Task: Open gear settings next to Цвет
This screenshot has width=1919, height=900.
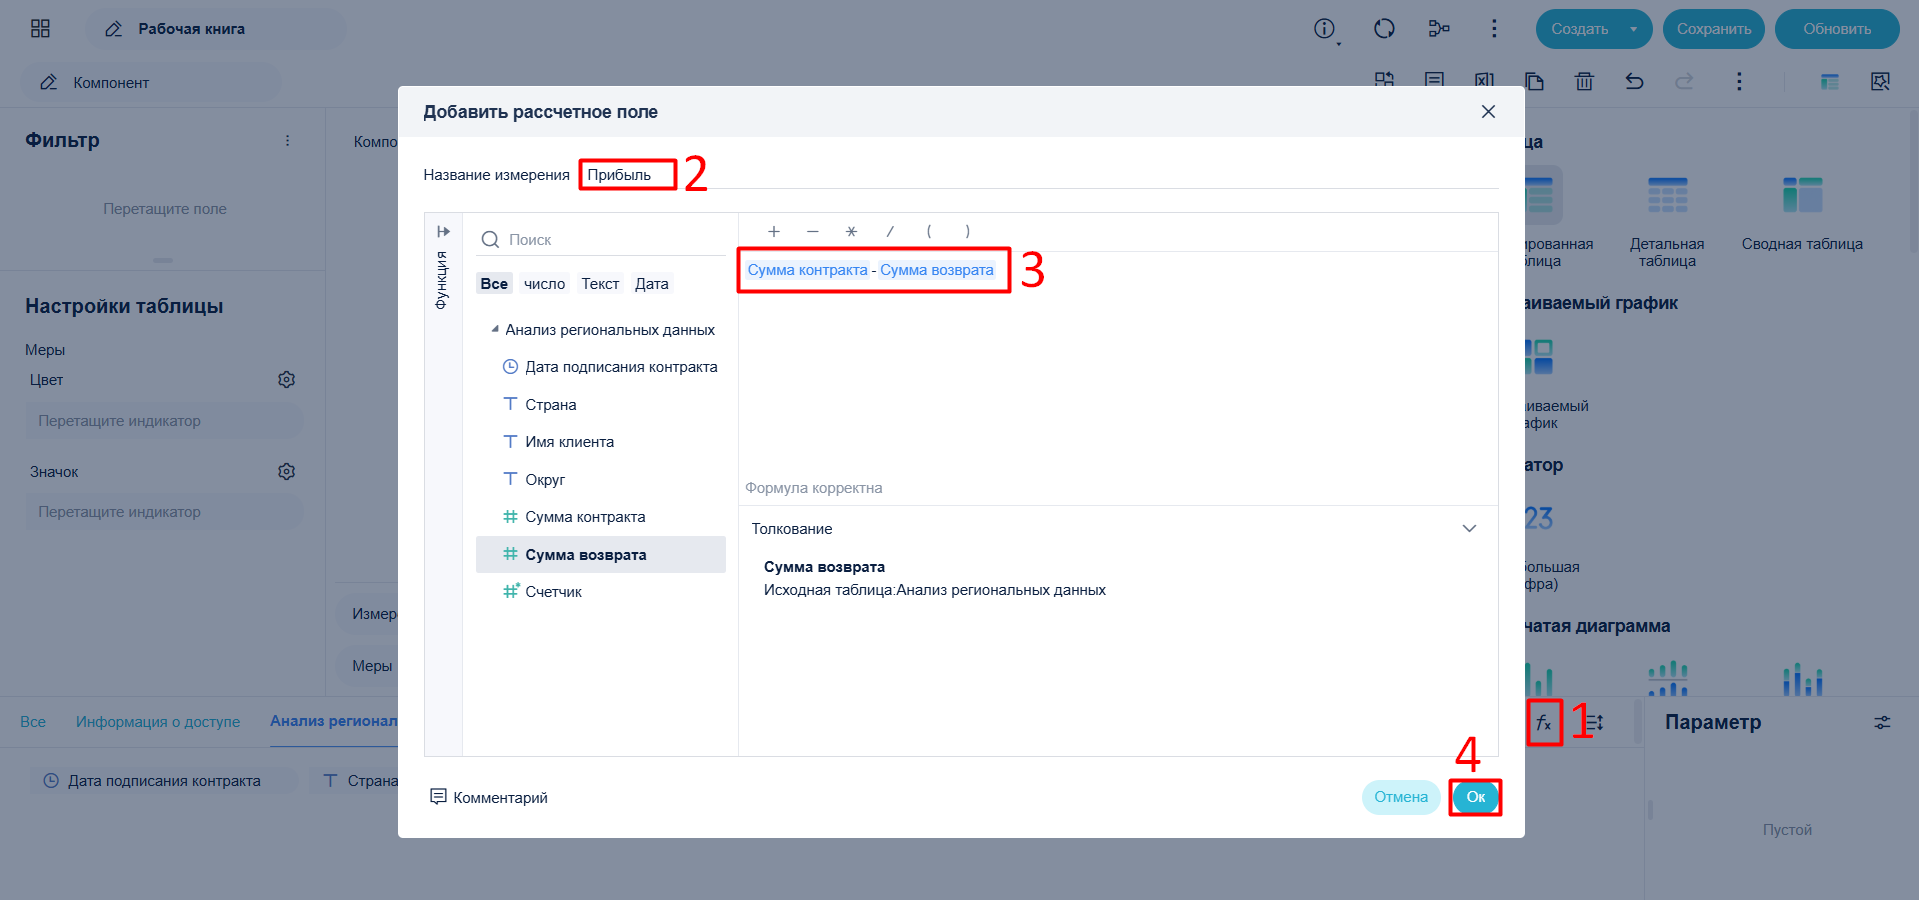Action: (286, 380)
